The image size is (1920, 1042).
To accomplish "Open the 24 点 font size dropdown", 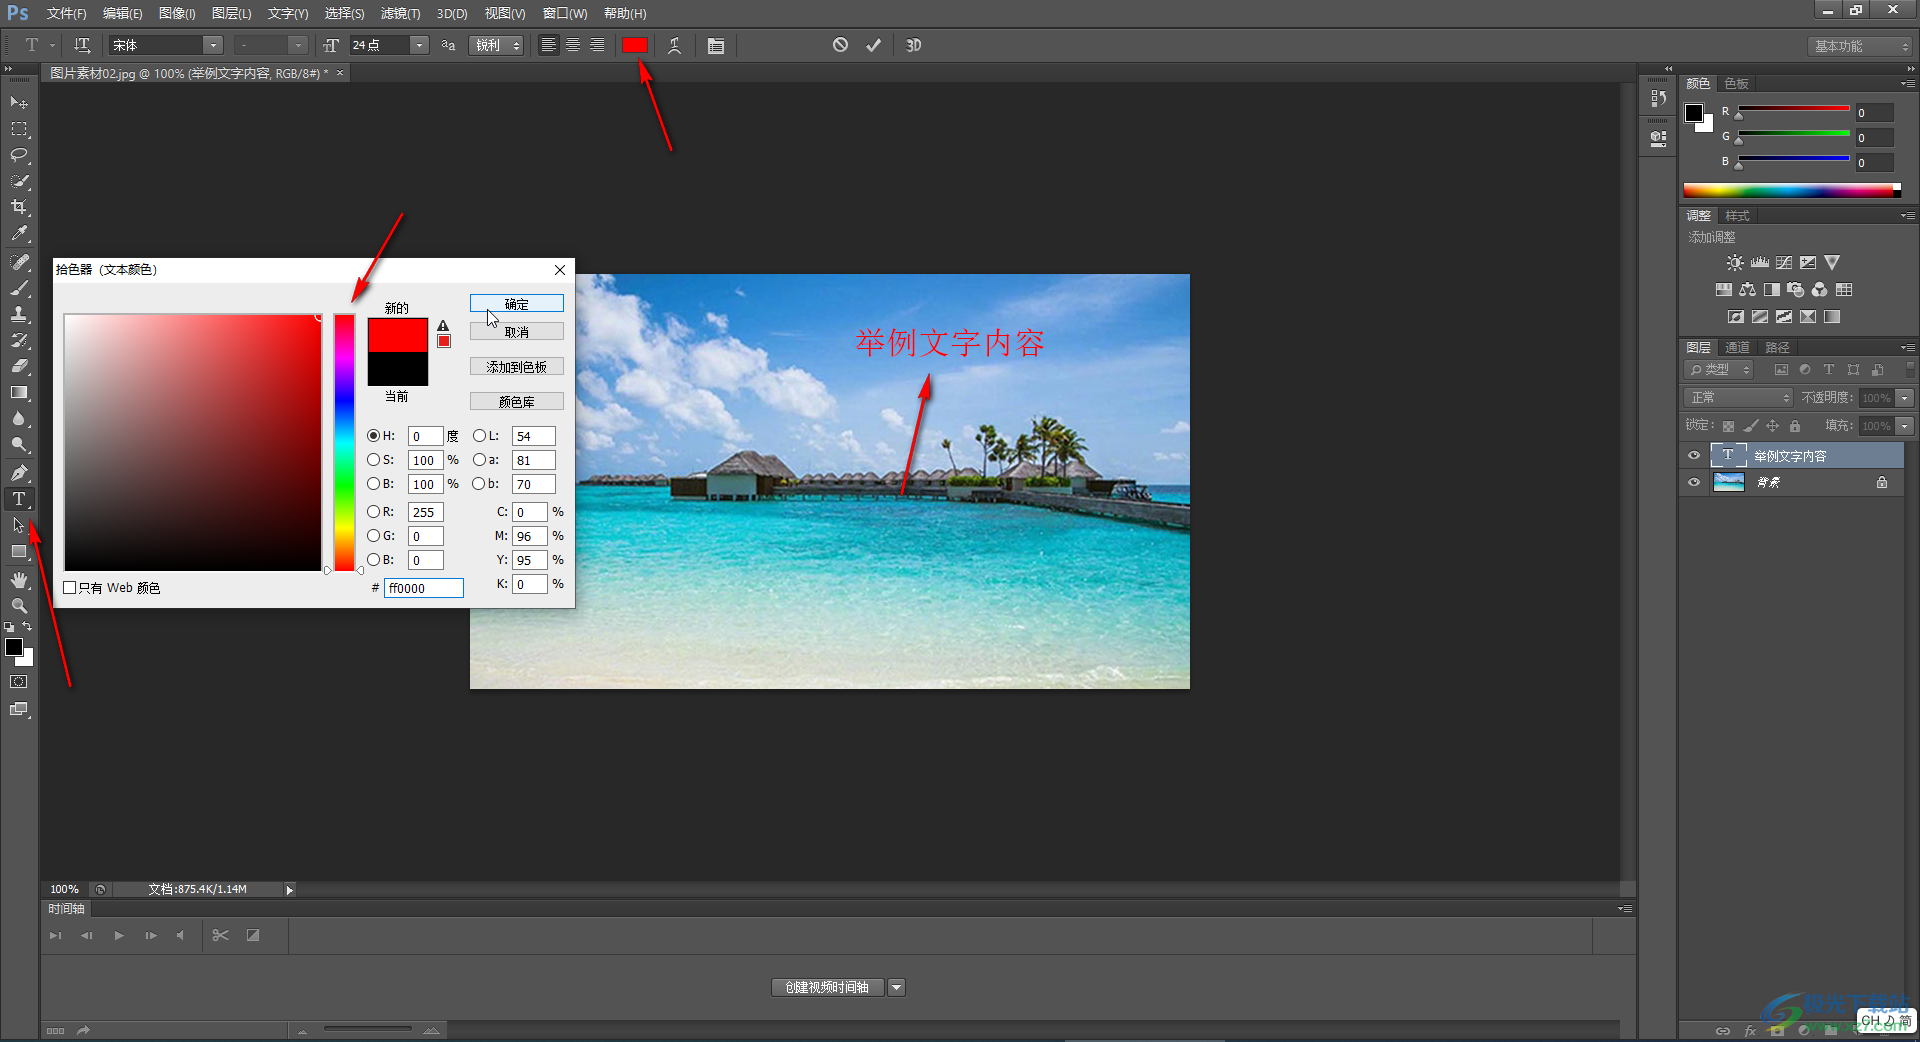I will tap(420, 45).
